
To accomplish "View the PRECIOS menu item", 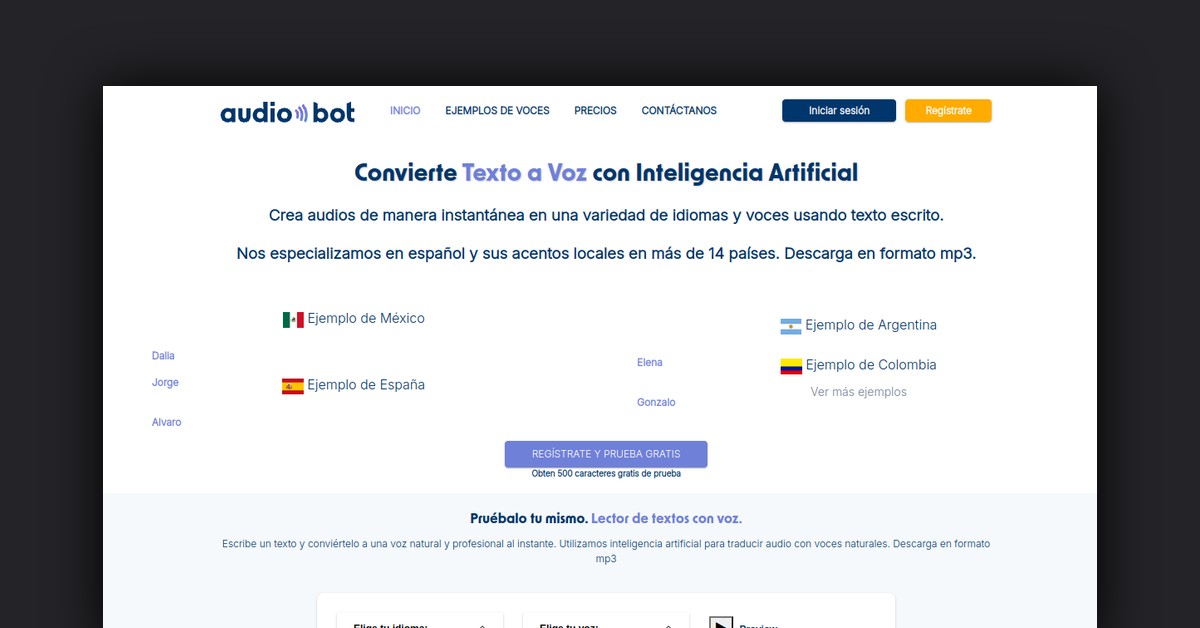I will point(595,110).
